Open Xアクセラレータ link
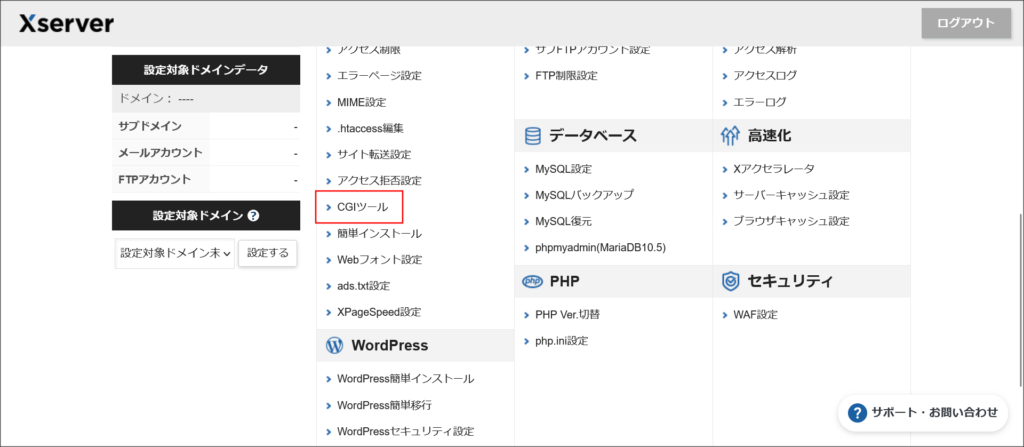 click(x=774, y=169)
